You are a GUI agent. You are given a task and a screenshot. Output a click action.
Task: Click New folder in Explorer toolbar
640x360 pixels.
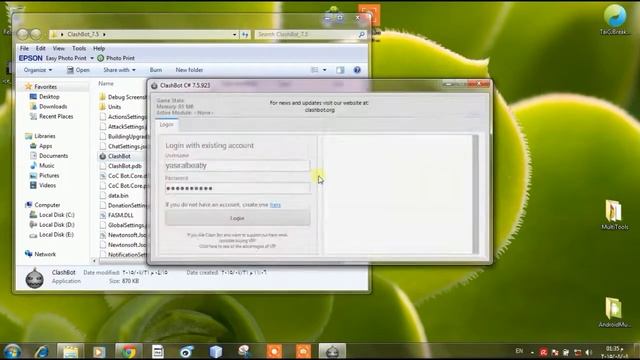click(x=189, y=70)
